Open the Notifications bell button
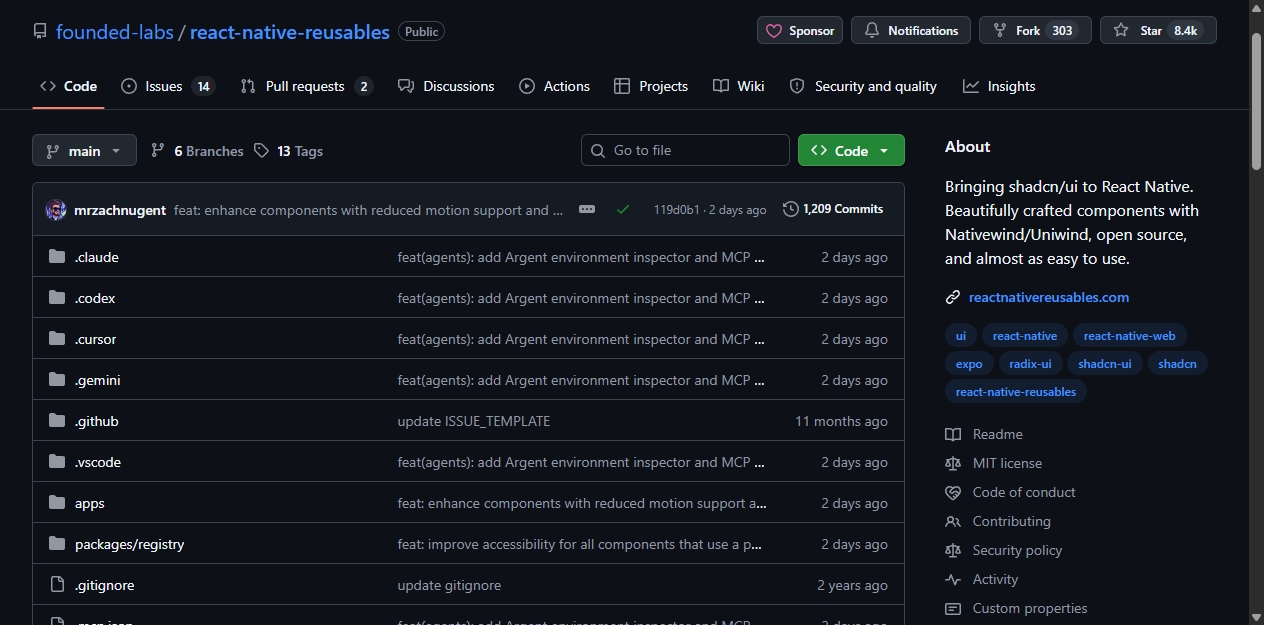The width and height of the screenshot is (1264, 625). 911,31
